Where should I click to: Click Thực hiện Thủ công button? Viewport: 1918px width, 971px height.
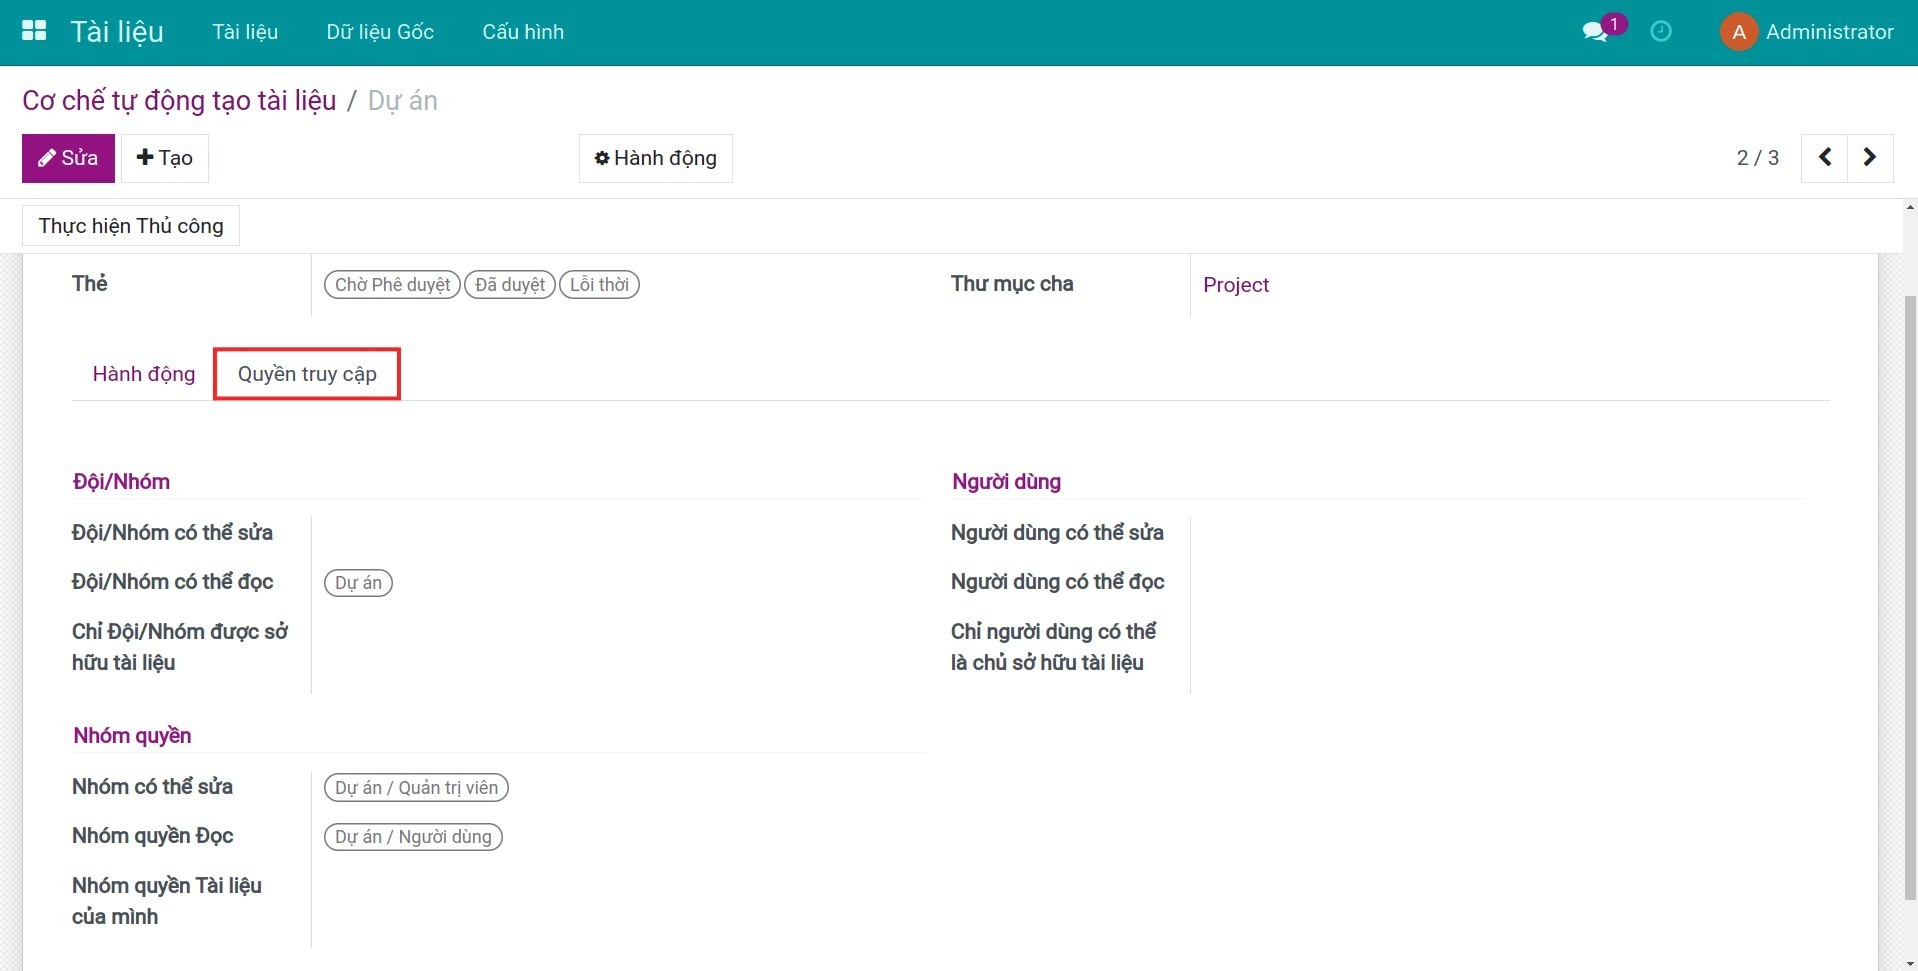(131, 226)
